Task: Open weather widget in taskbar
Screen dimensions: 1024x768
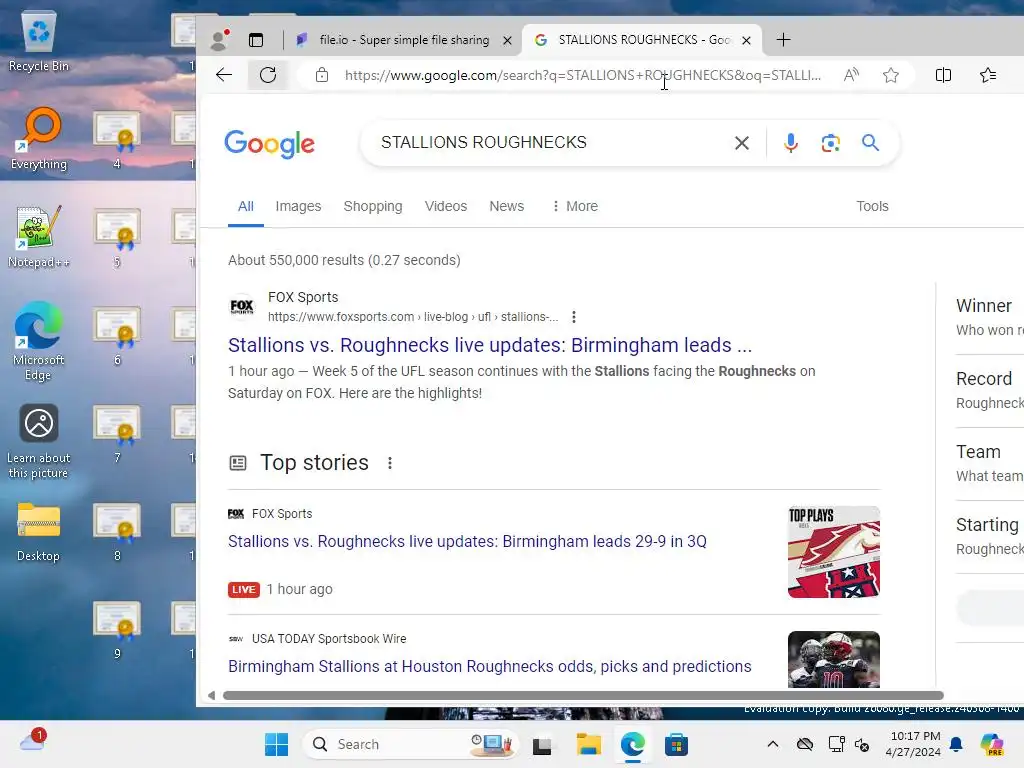Action: pyautogui.click(x=32, y=743)
